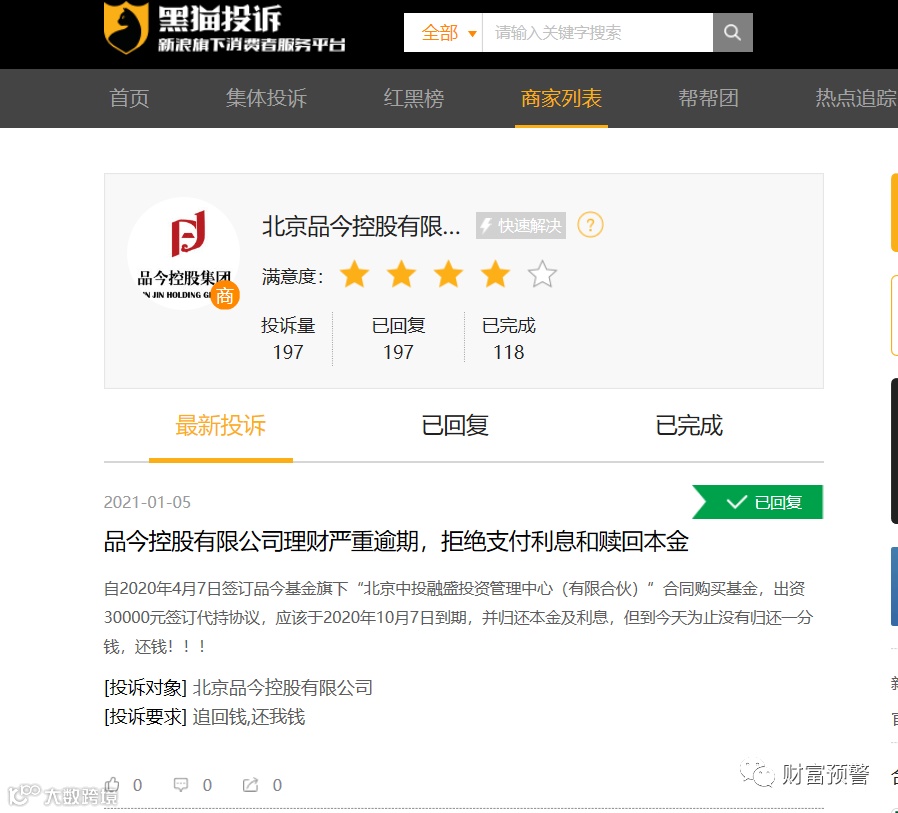Focus the 请输入关键字搜索 search field
The image size is (898, 813).
point(597,33)
